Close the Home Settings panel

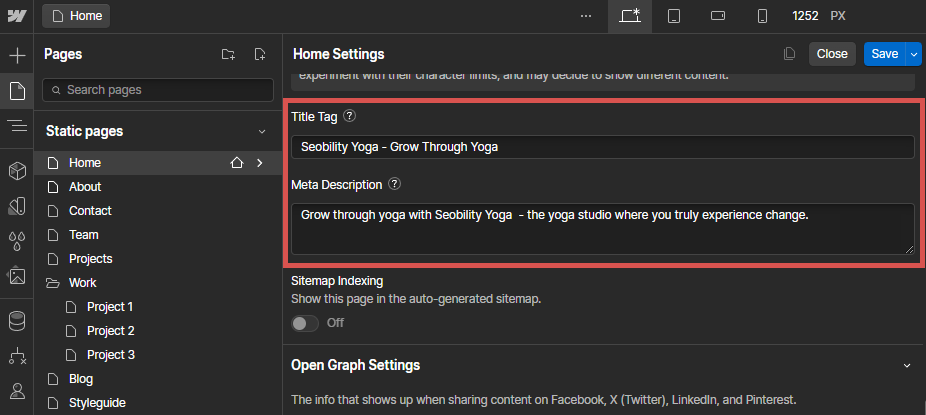pyautogui.click(x=832, y=54)
